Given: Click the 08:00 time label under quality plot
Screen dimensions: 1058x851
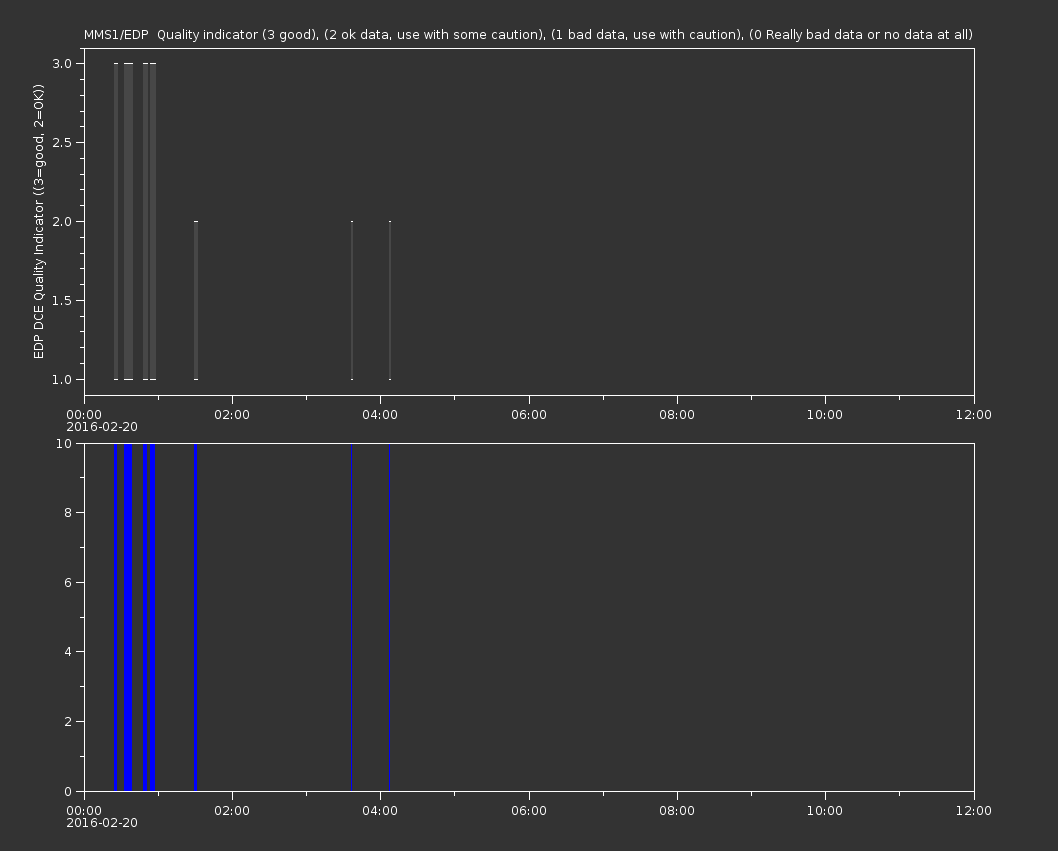Looking at the screenshot, I should [677, 414].
